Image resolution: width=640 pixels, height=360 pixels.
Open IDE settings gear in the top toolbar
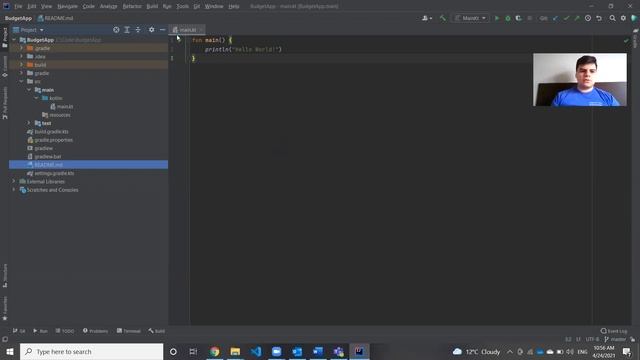pos(623,18)
